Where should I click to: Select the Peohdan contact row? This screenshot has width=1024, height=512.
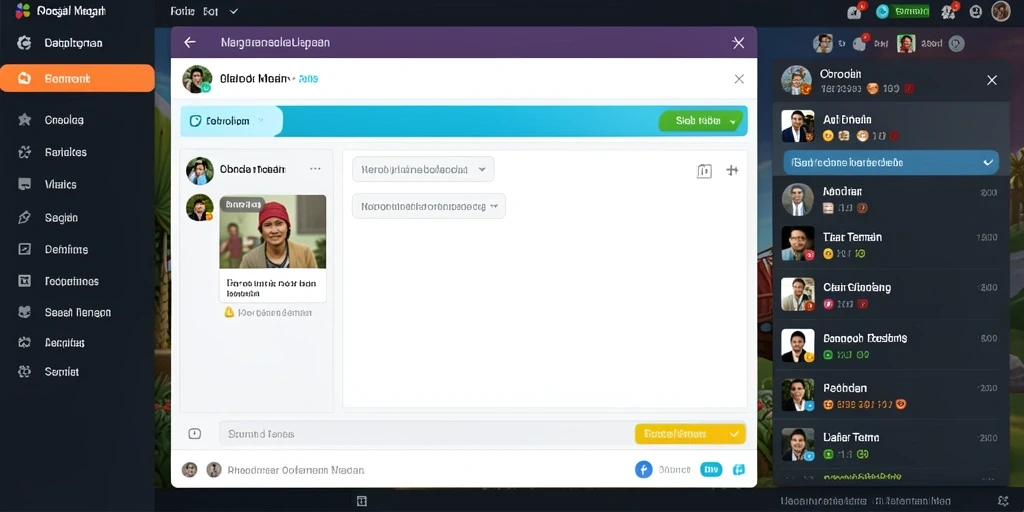(x=890, y=395)
